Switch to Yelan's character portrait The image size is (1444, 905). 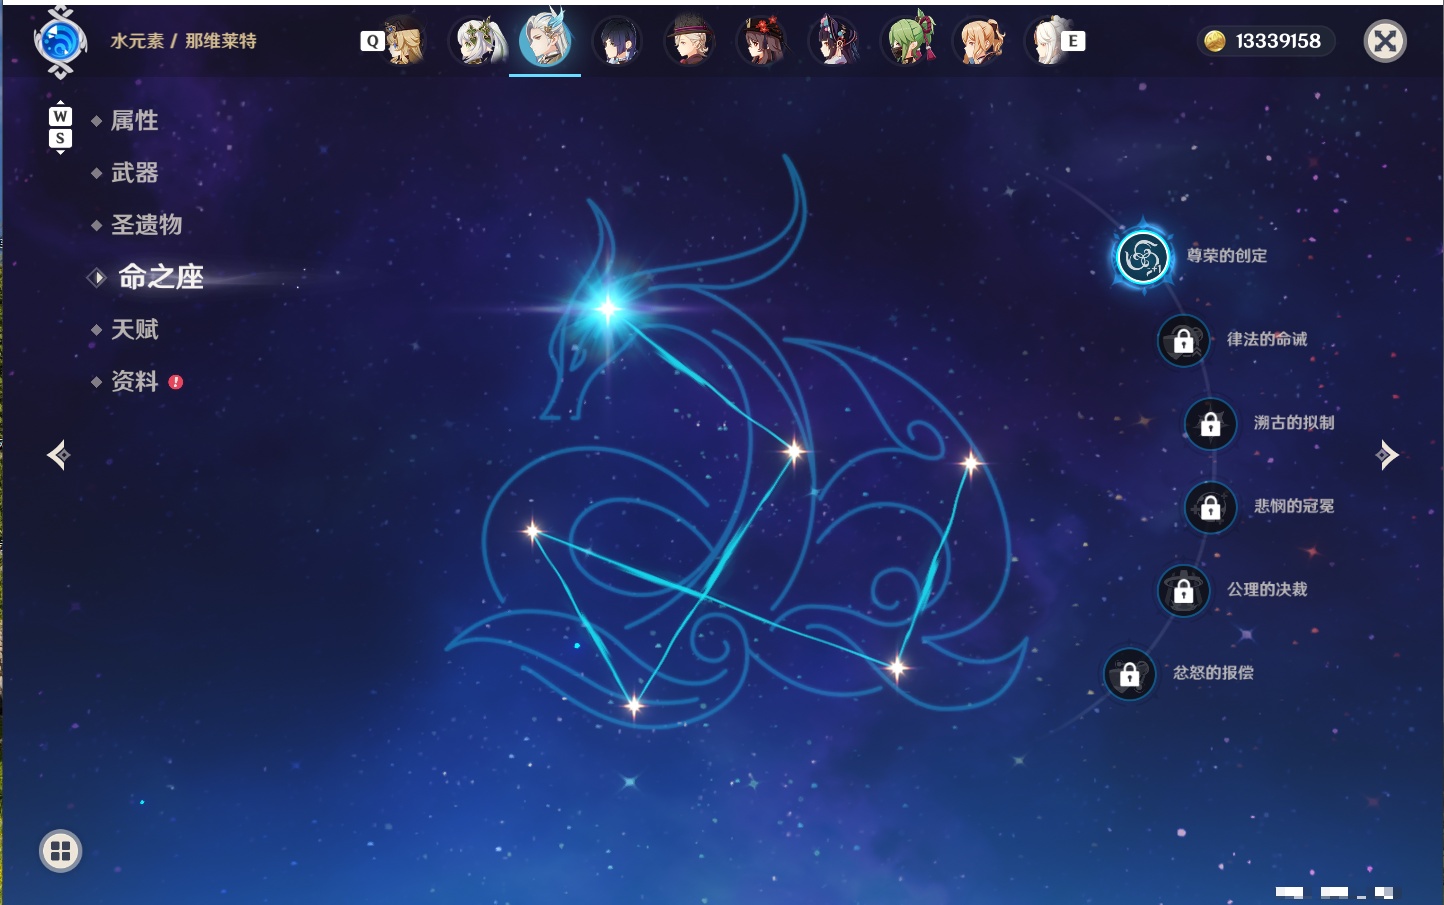pyautogui.click(x=617, y=41)
